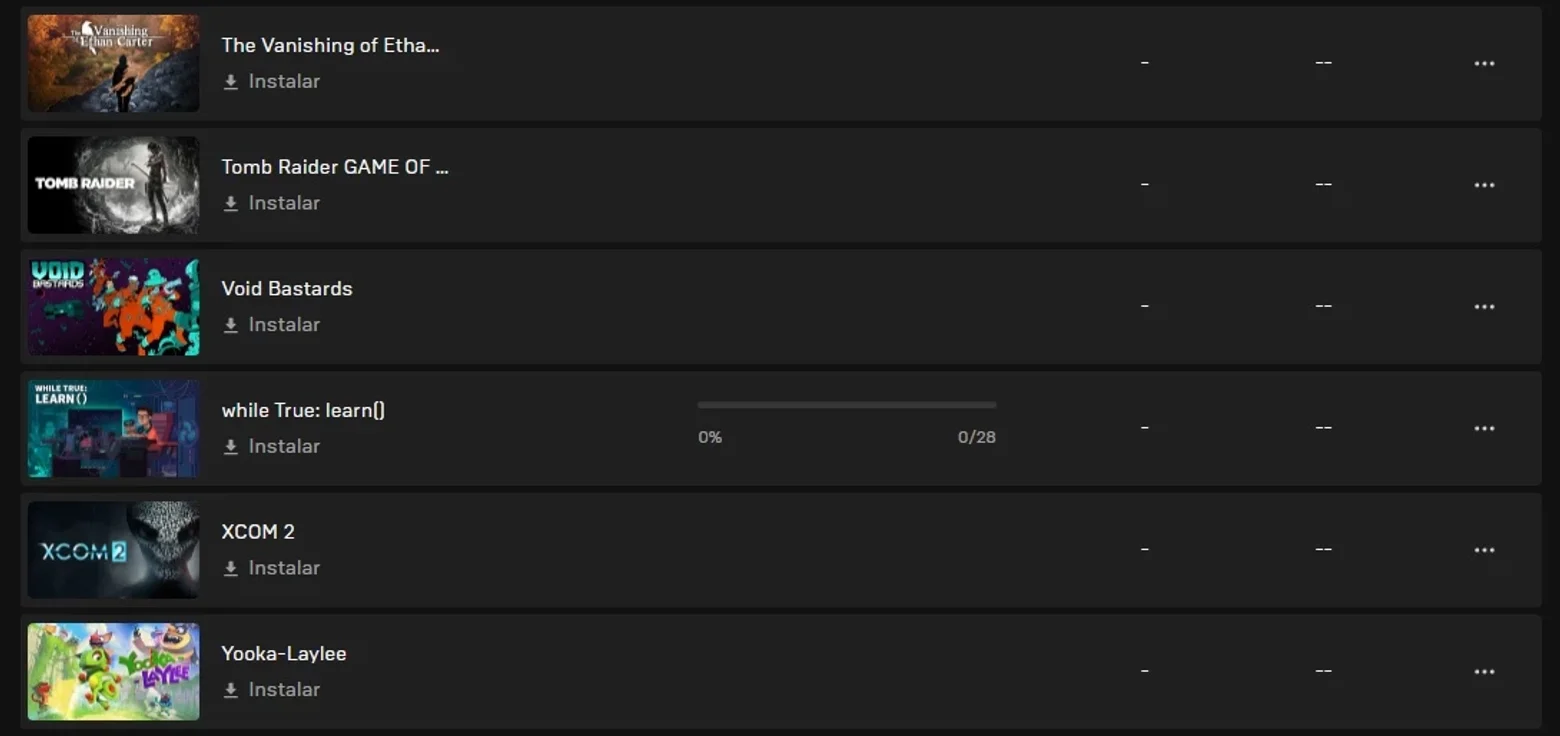Install XCOM 2 via Instalar link
Screen dimensions: 1560x736
pyautogui.click(x=284, y=568)
